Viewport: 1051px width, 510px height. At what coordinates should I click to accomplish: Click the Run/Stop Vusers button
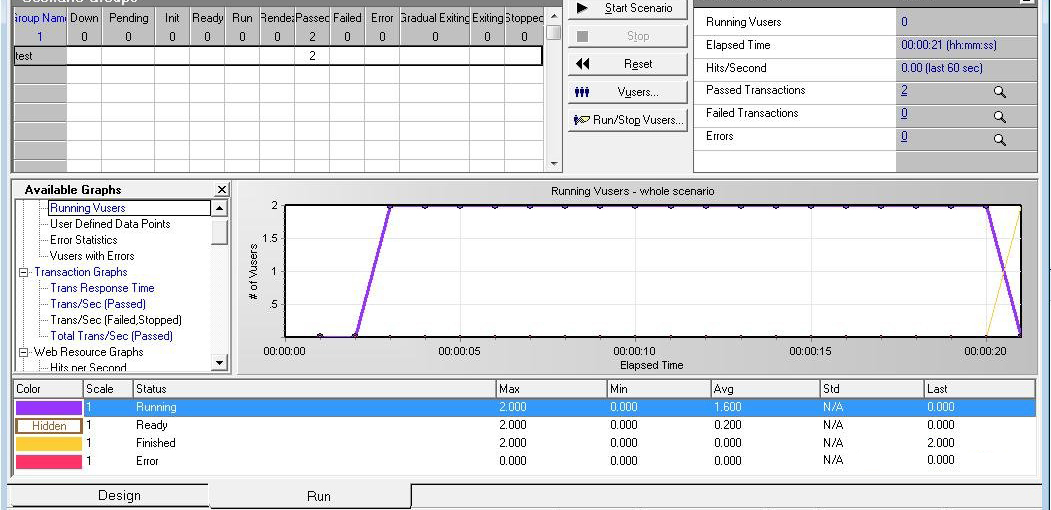point(627,120)
